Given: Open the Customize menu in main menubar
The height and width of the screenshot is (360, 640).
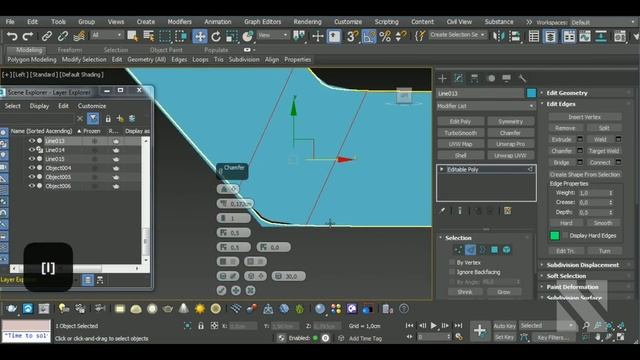Looking at the screenshot, I should 348,22.
